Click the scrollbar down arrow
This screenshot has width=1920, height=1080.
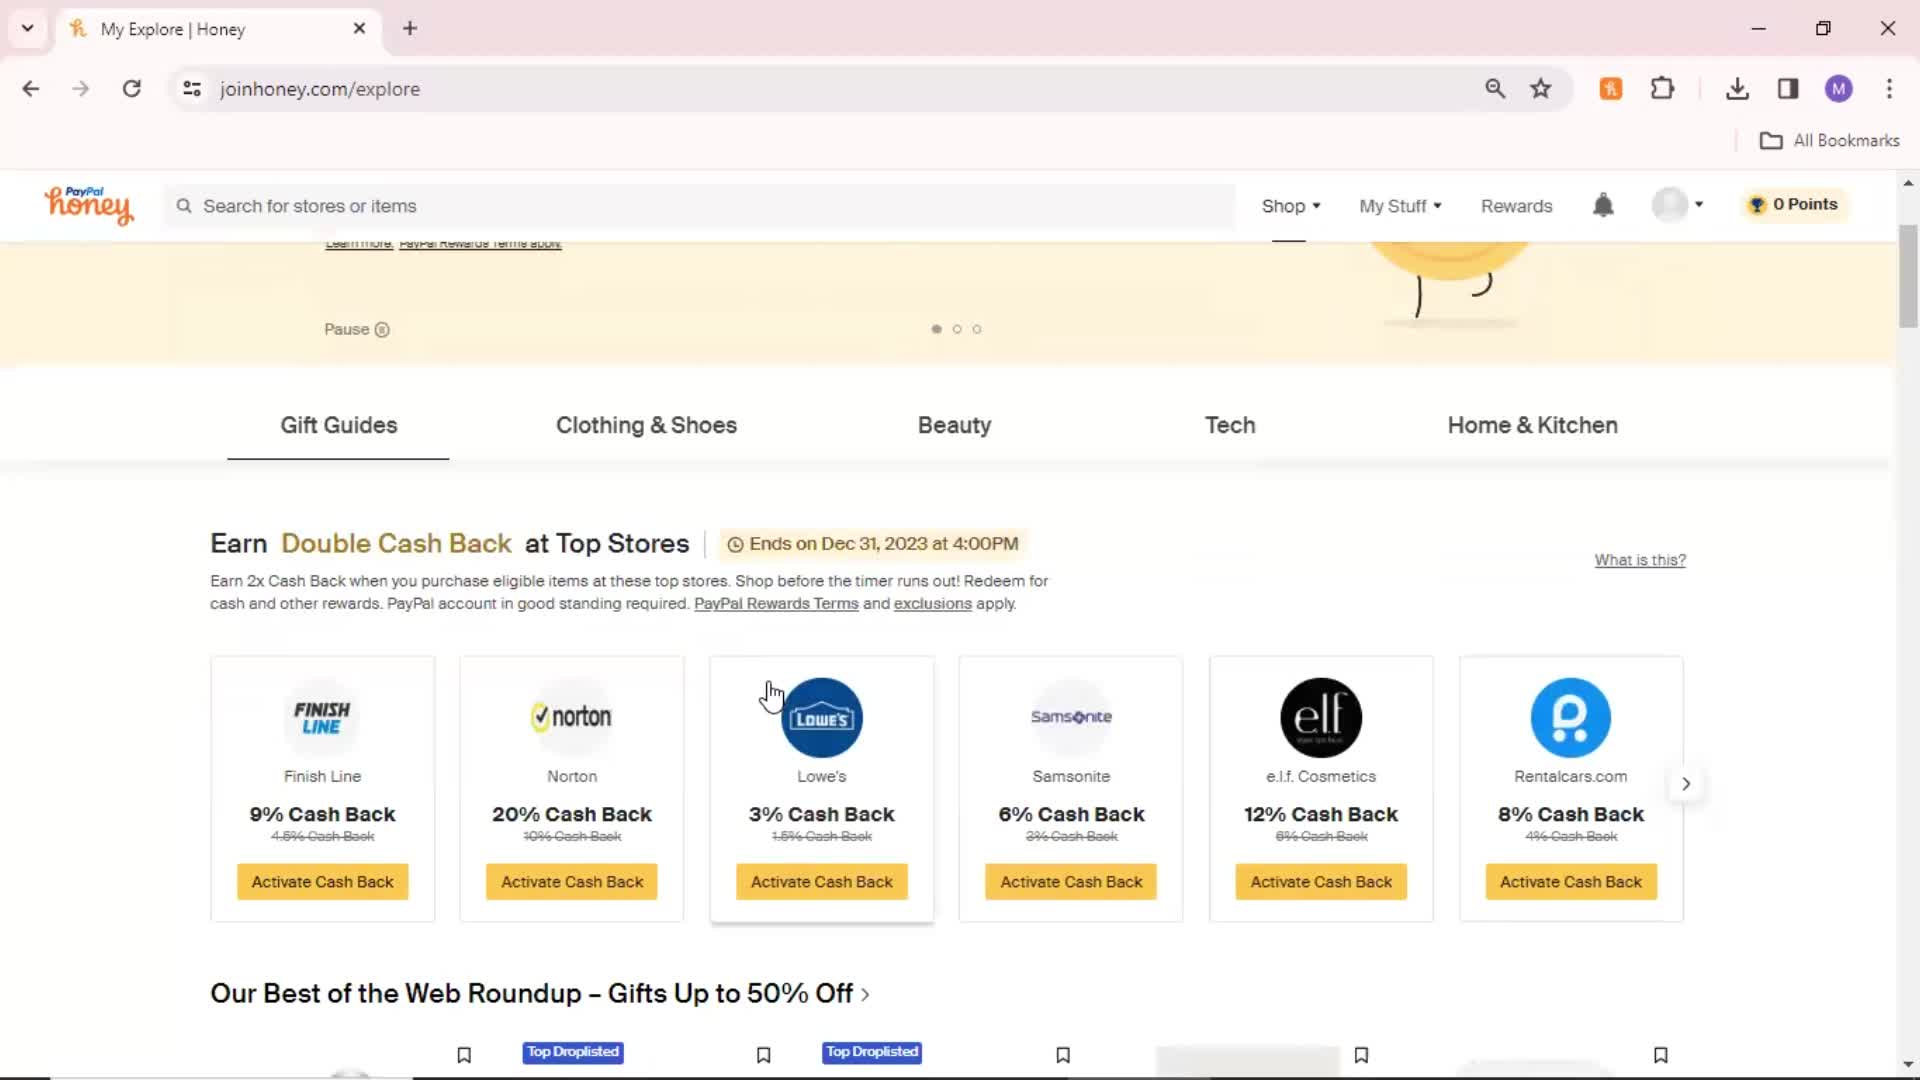[x=1908, y=1064]
